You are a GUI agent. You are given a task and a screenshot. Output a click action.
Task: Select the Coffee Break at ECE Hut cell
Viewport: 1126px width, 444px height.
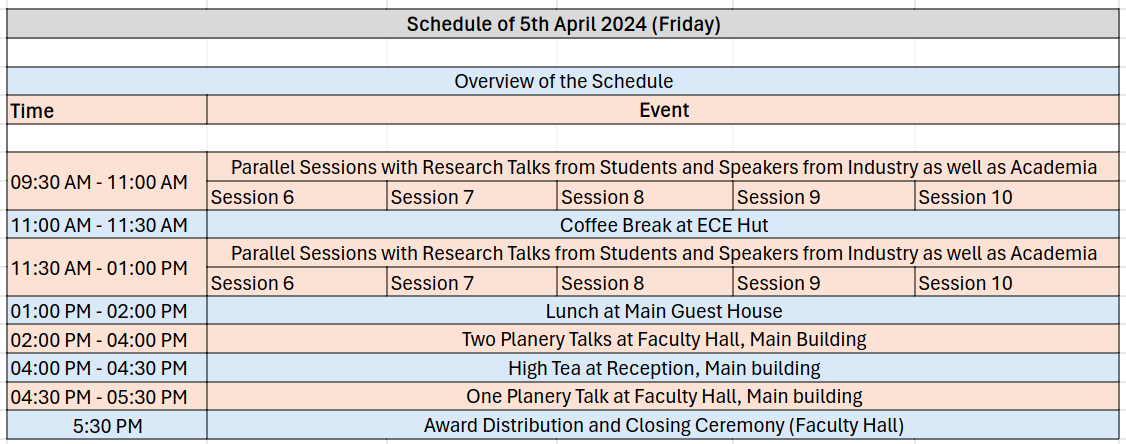click(x=663, y=225)
